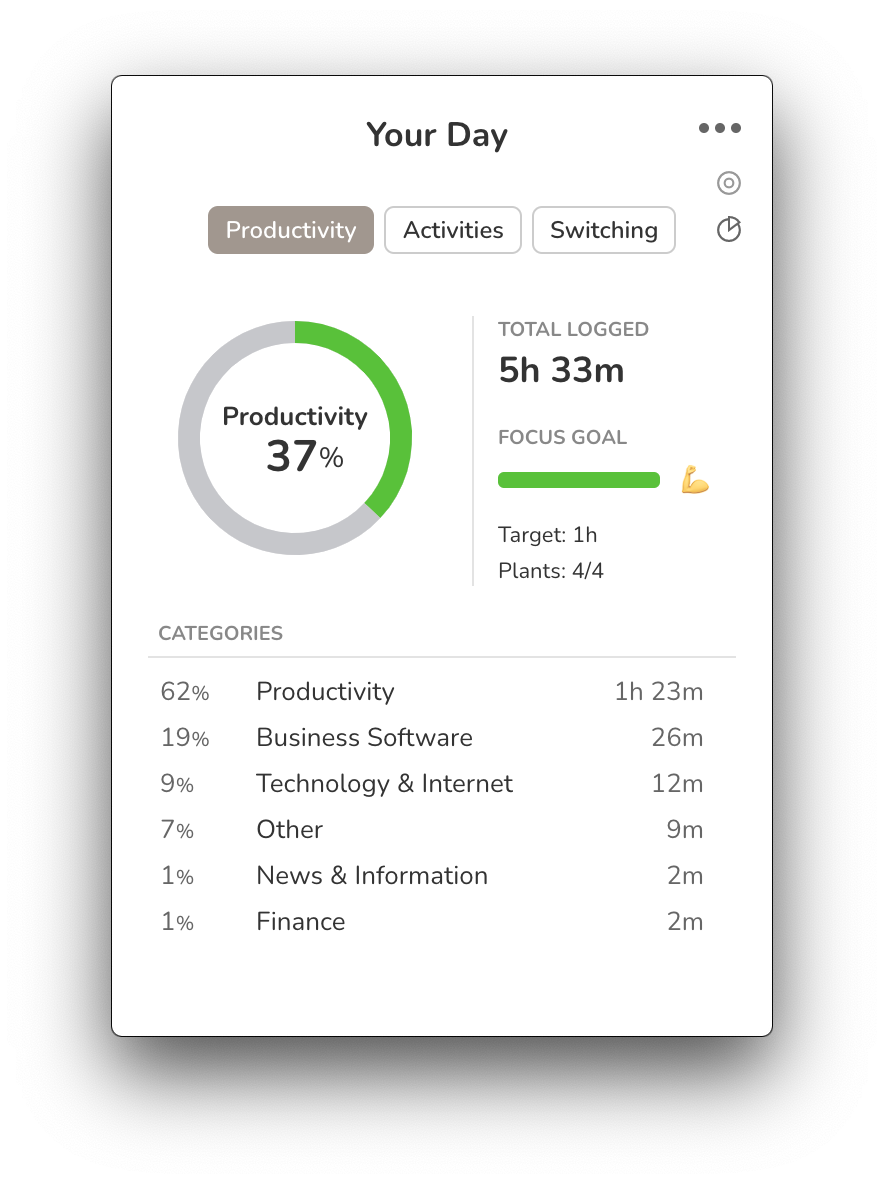Click the flexed bicep emoji icon

pyautogui.click(x=695, y=480)
